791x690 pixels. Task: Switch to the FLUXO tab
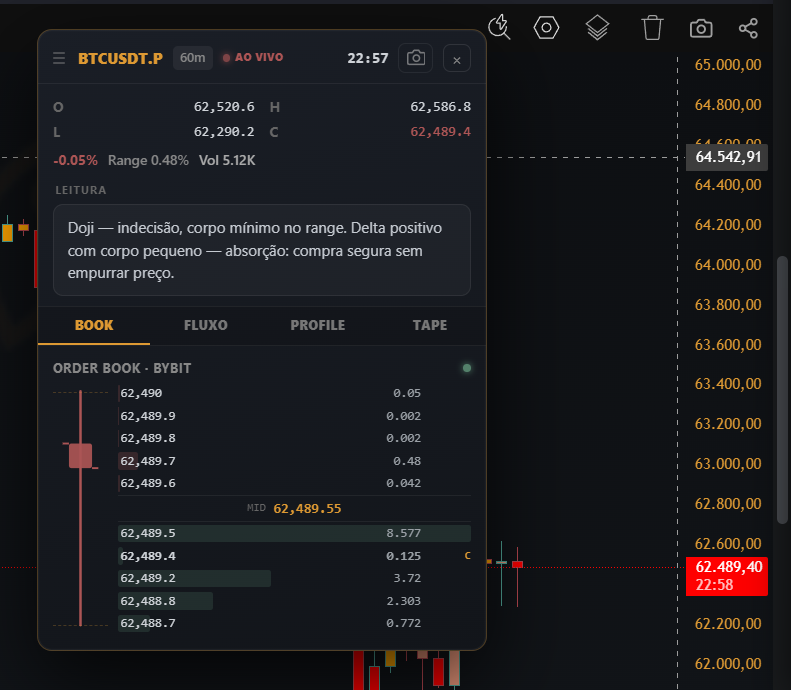(x=206, y=325)
